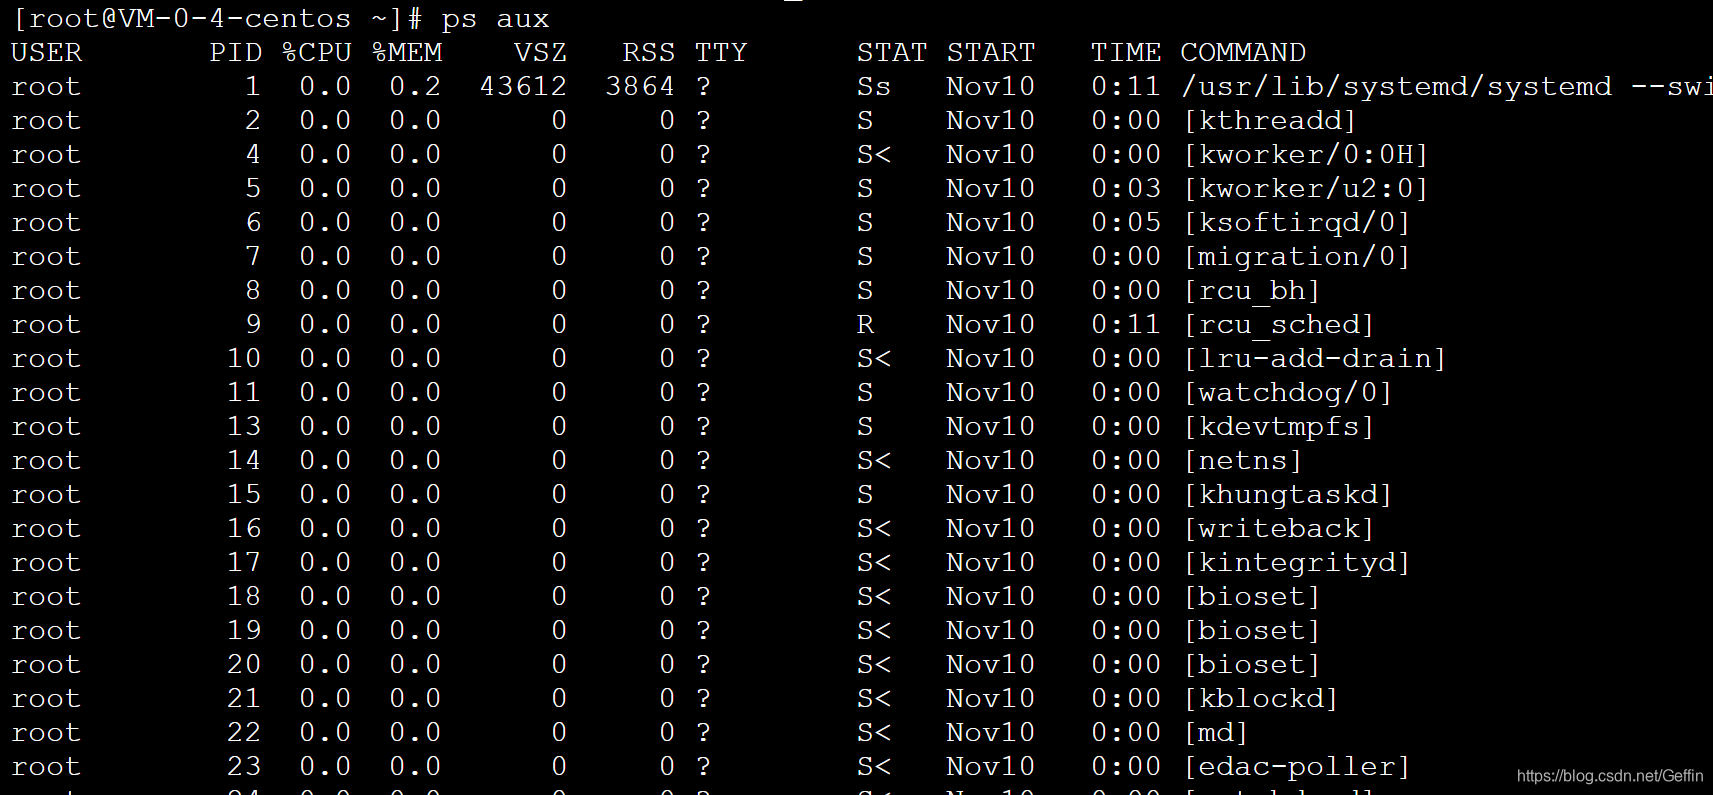Click the PID column header
This screenshot has height=795, width=1713.
(x=235, y=52)
